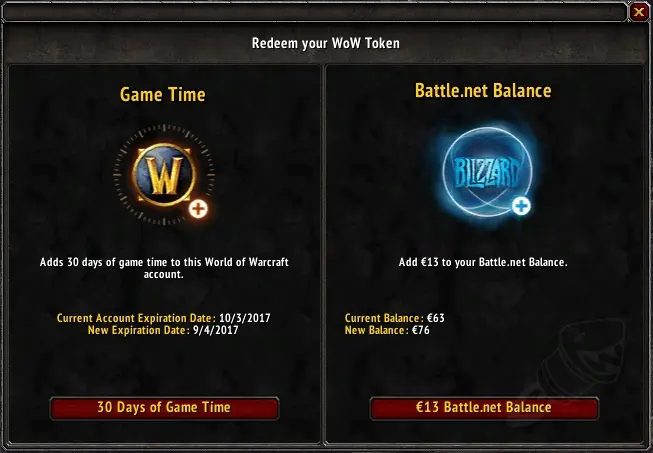Click the New Expiration Date text
653x453 pixels.
(x=163, y=330)
